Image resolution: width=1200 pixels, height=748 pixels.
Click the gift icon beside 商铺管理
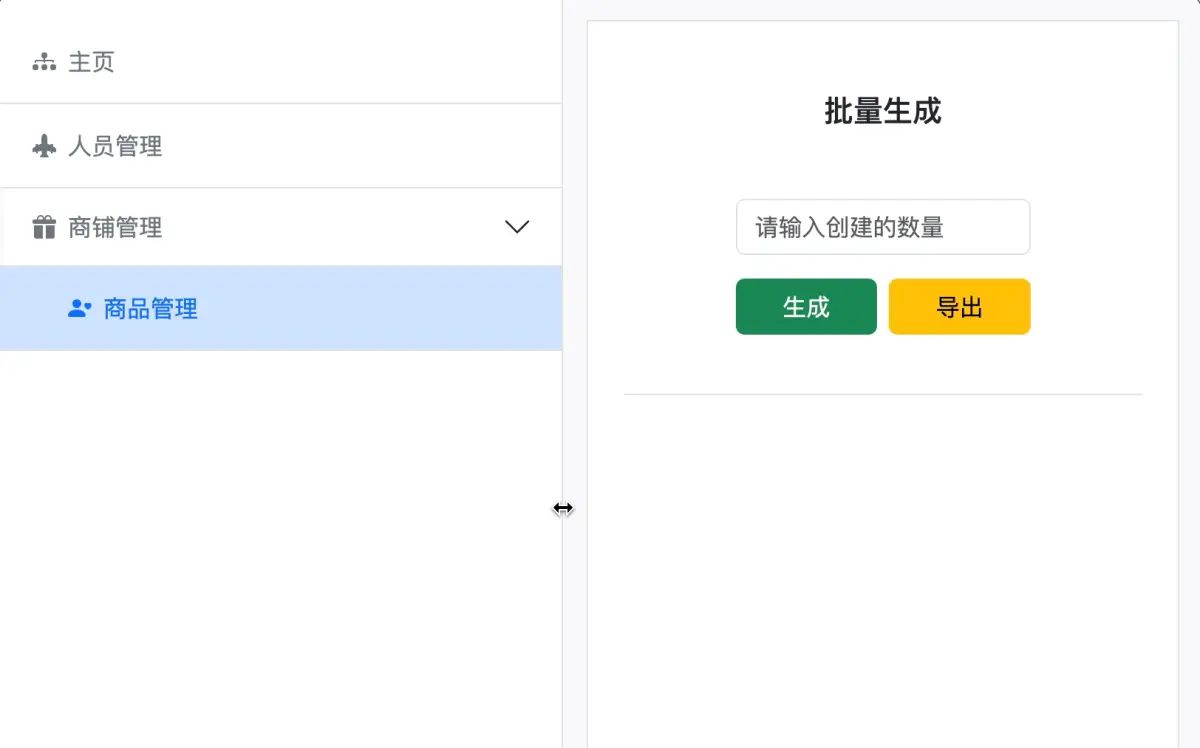(44, 228)
